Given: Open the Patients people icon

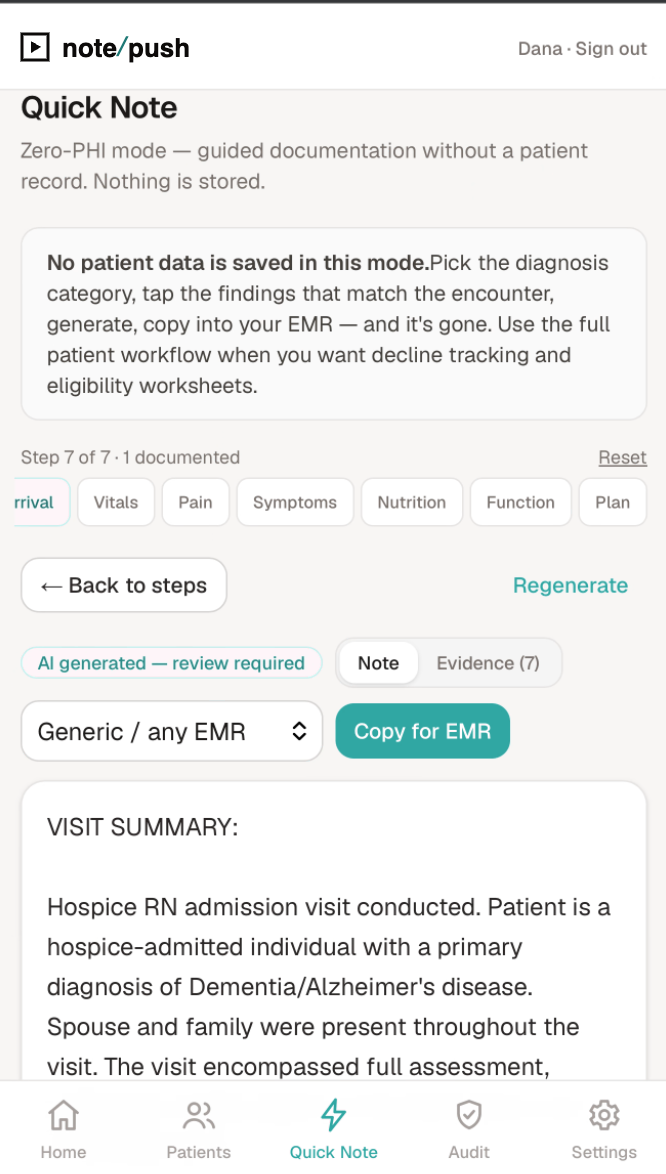Looking at the screenshot, I should (x=198, y=1116).
